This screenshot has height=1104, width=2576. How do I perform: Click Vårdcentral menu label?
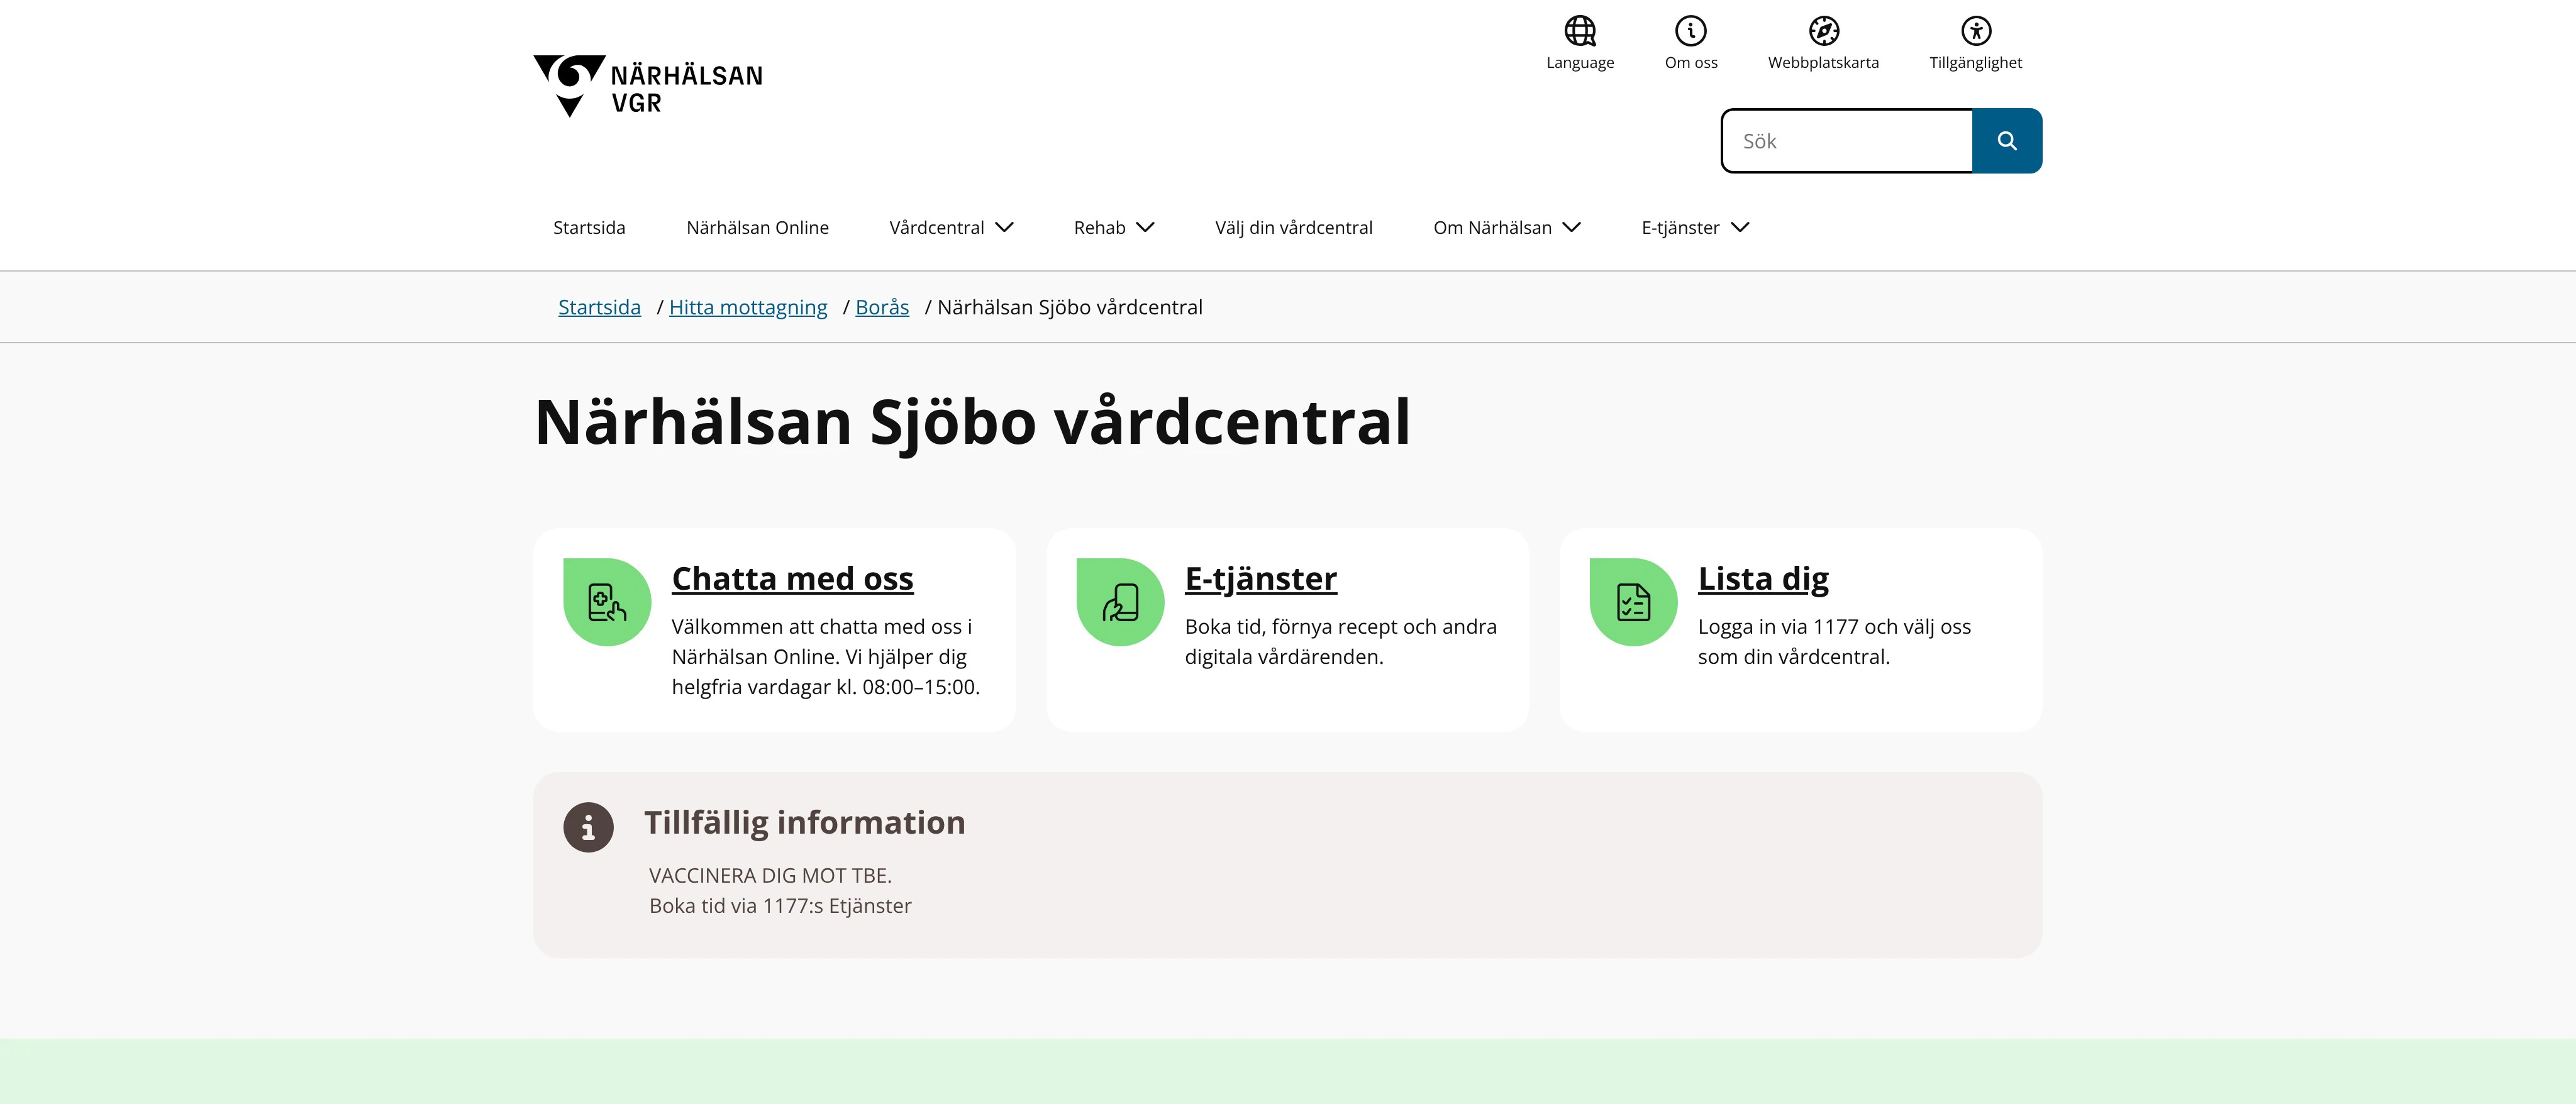(x=936, y=227)
